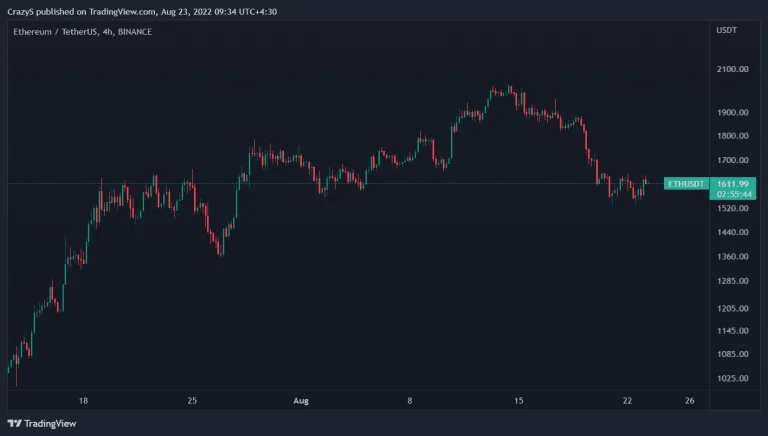Select date 25 on the time axis
The image size is (768, 436).
tap(192, 400)
